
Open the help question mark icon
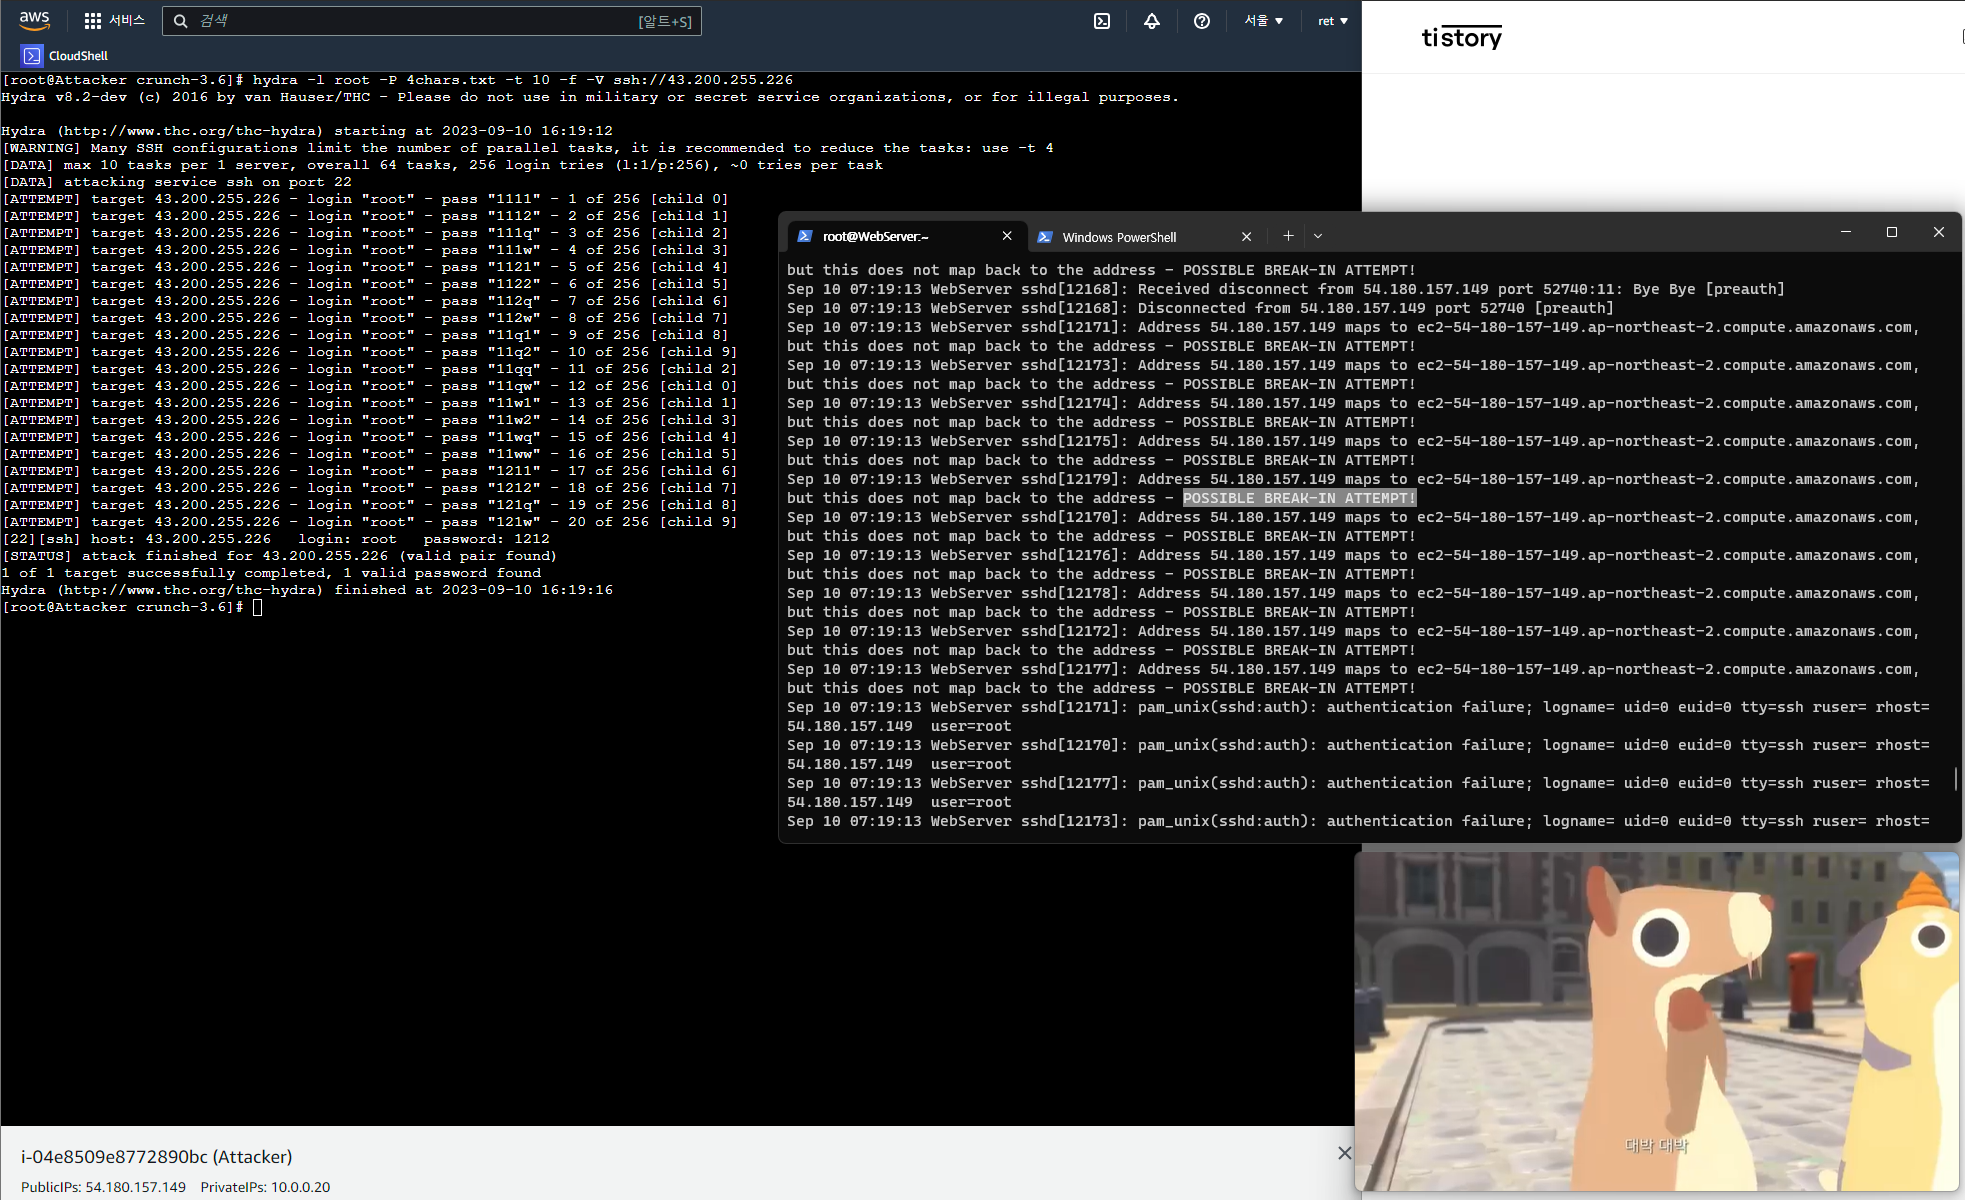click(1202, 21)
